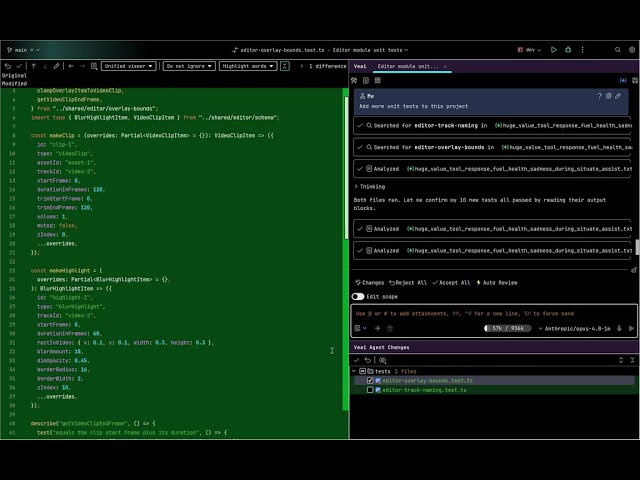Start debugging with the bug icon
Image resolution: width=640 pixels, height=480 pixels.
pos(568,50)
